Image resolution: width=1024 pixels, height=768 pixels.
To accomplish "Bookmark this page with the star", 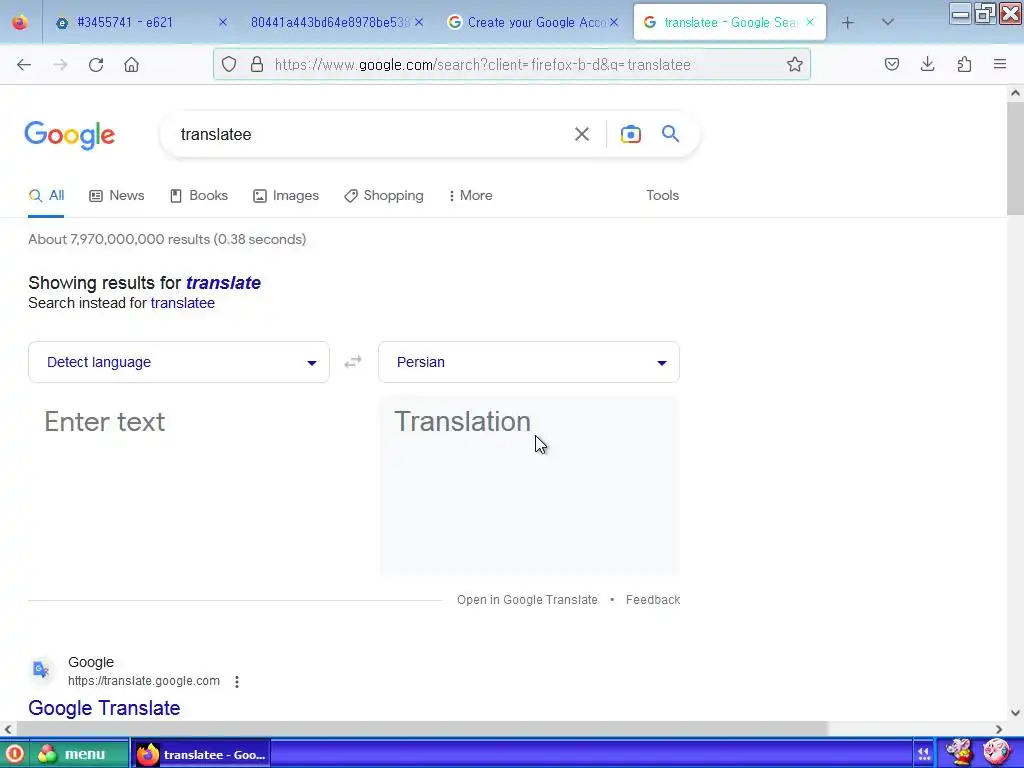I will 794,64.
